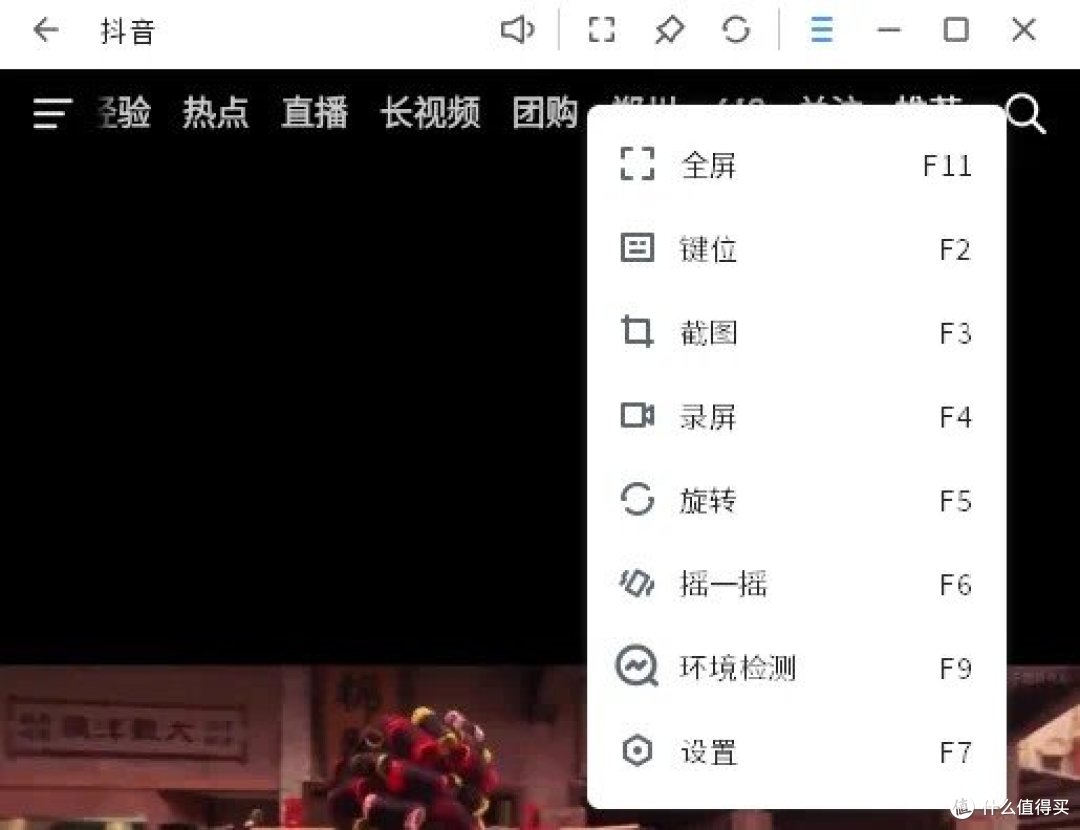Open Douyin side hamburger menu

click(52, 113)
